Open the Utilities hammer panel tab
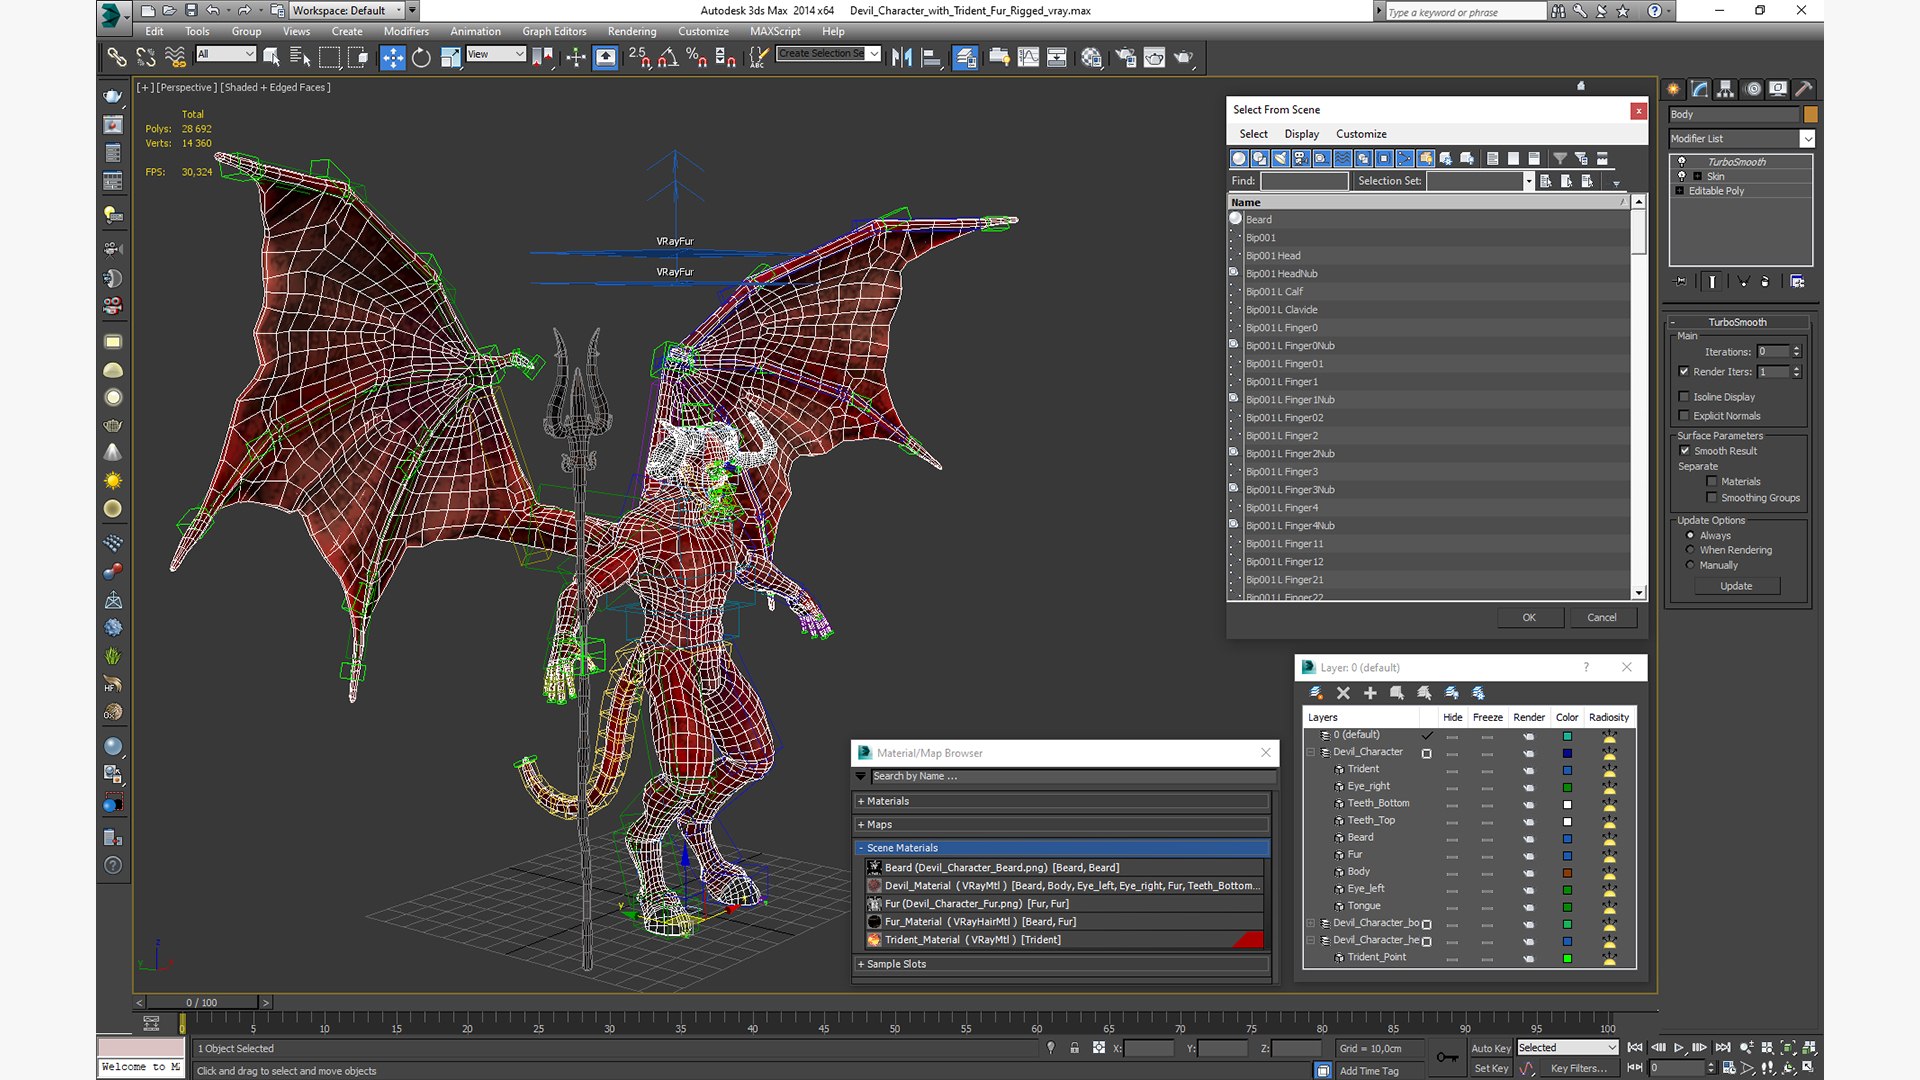 (x=1804, y=89)
